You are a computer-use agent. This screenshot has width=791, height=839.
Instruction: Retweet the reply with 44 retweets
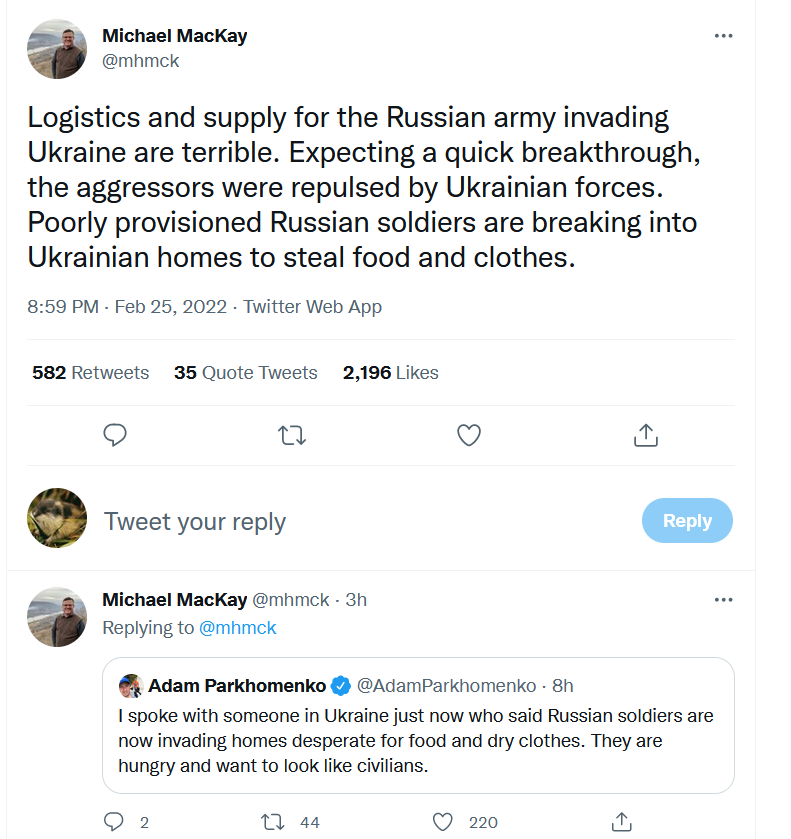click(272, 822)
